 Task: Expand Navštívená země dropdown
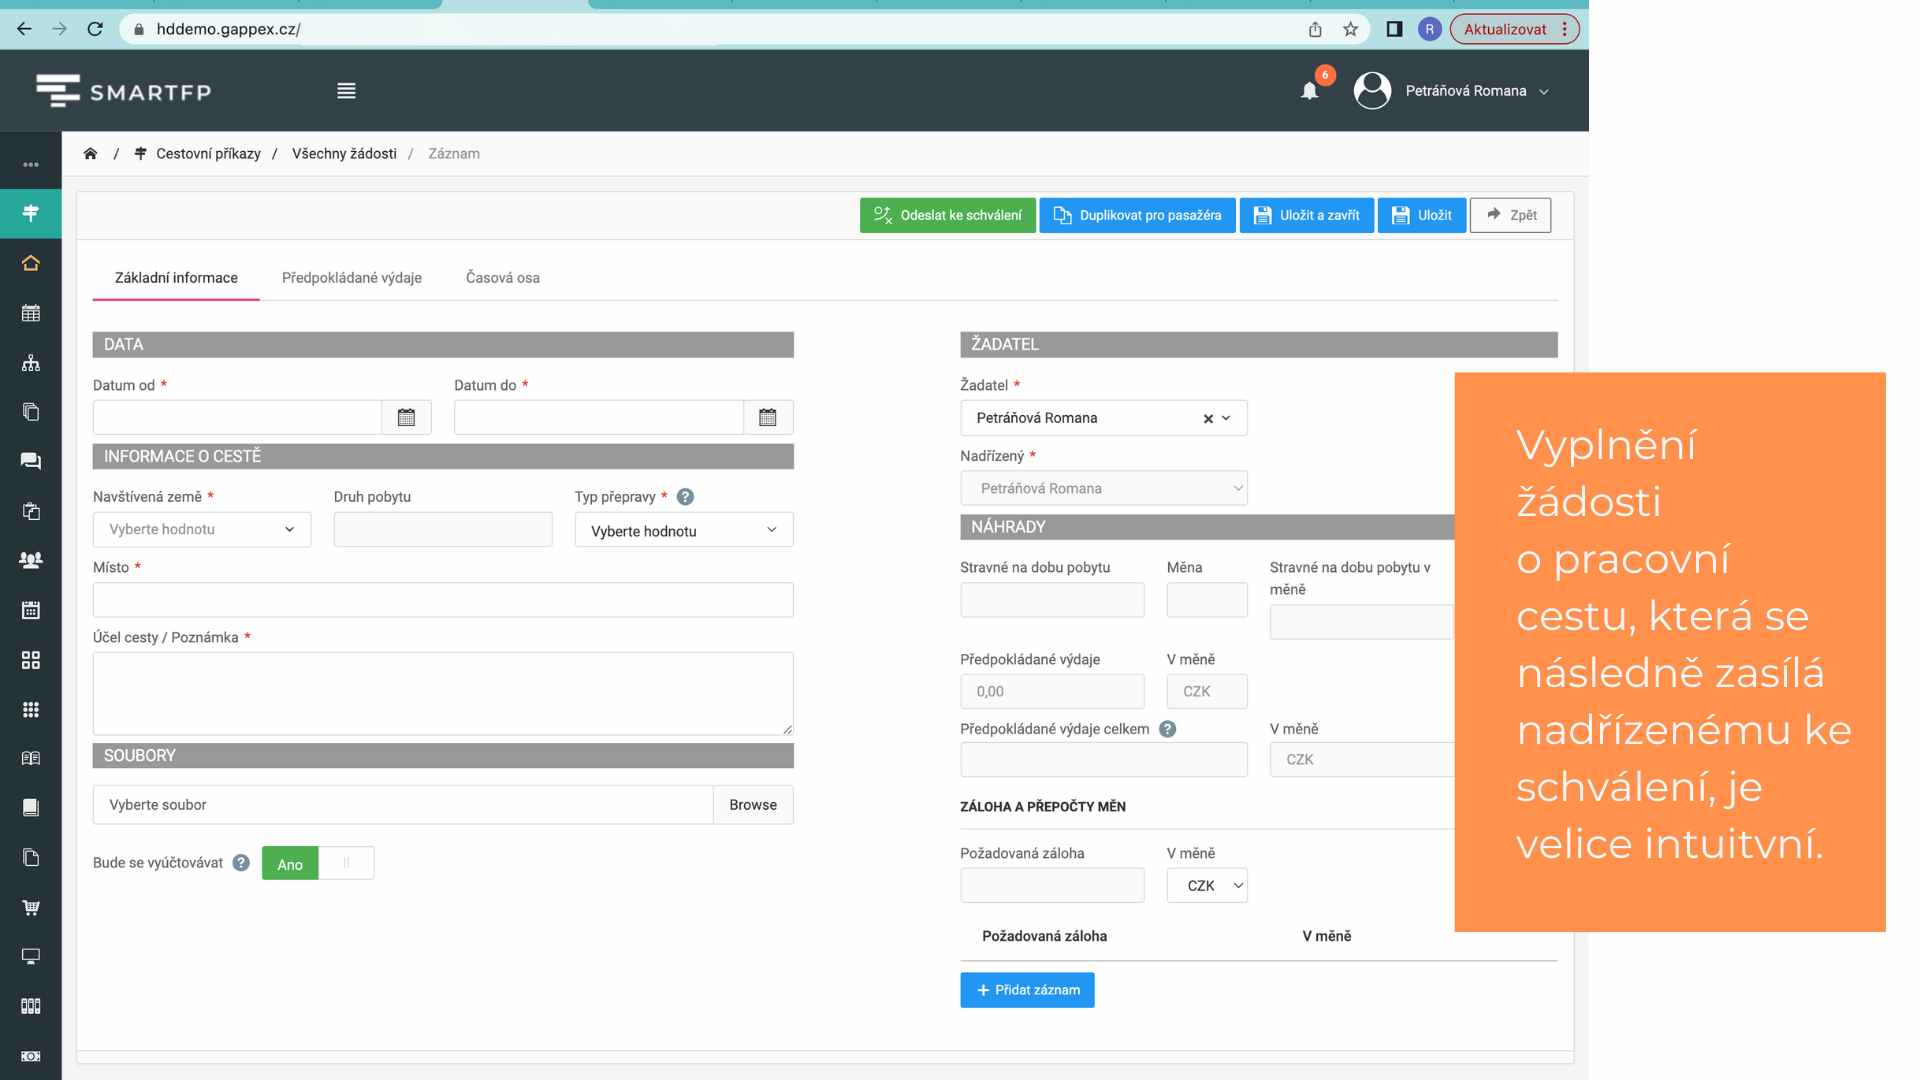click(202, 530)
